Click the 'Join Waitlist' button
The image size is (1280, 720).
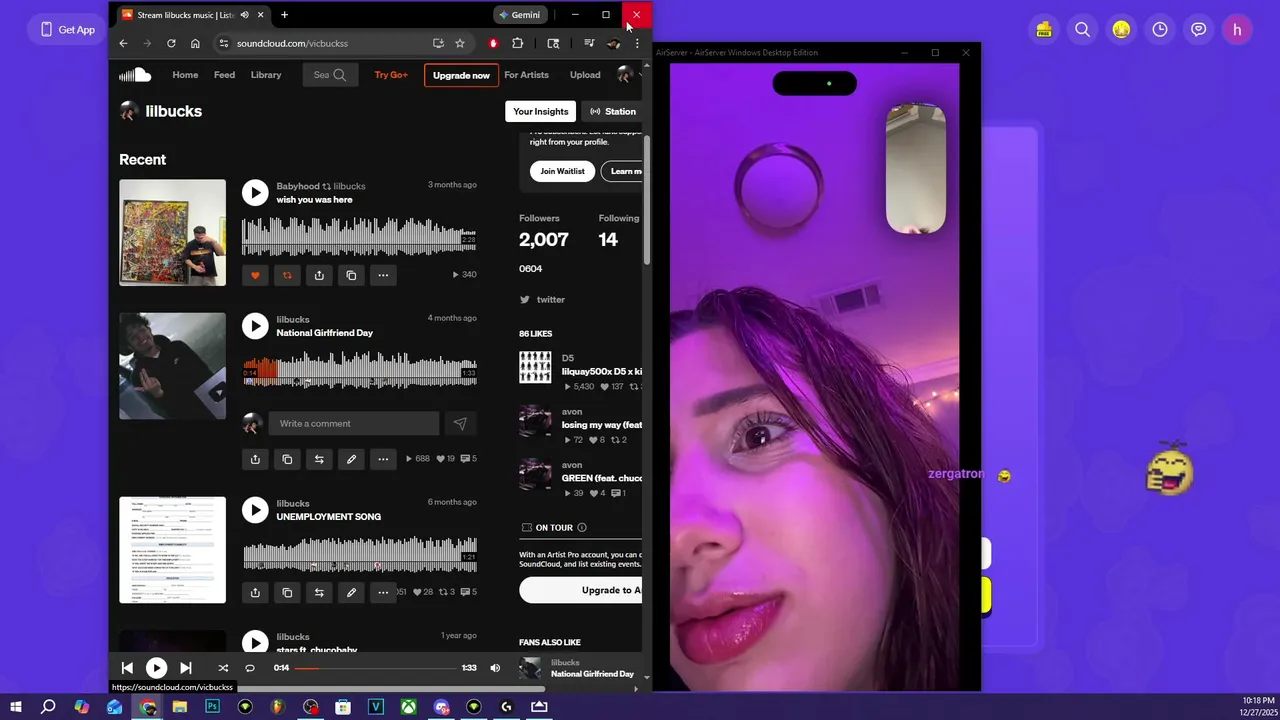point(562,171)
